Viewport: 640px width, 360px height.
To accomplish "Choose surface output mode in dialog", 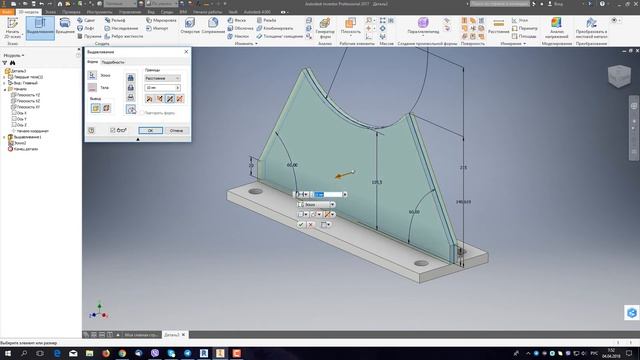I will (x=106, y=108).
